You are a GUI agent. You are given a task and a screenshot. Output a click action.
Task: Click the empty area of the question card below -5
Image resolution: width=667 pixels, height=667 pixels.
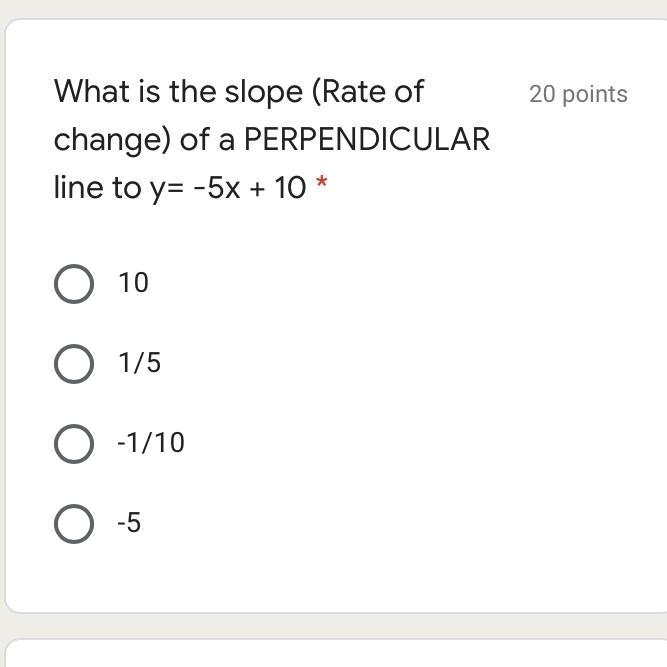pos(330,575)
